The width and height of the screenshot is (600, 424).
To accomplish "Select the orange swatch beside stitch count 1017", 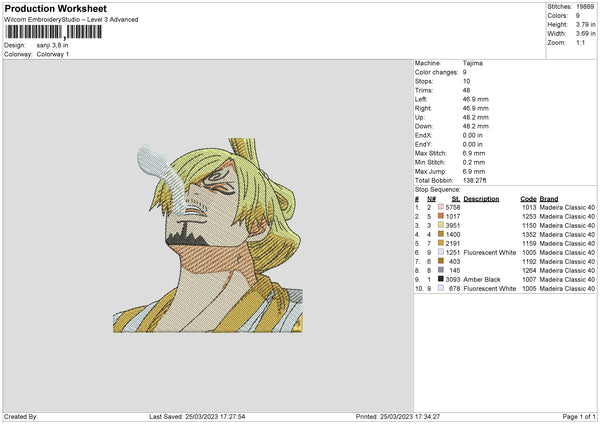I will (441, 216).
